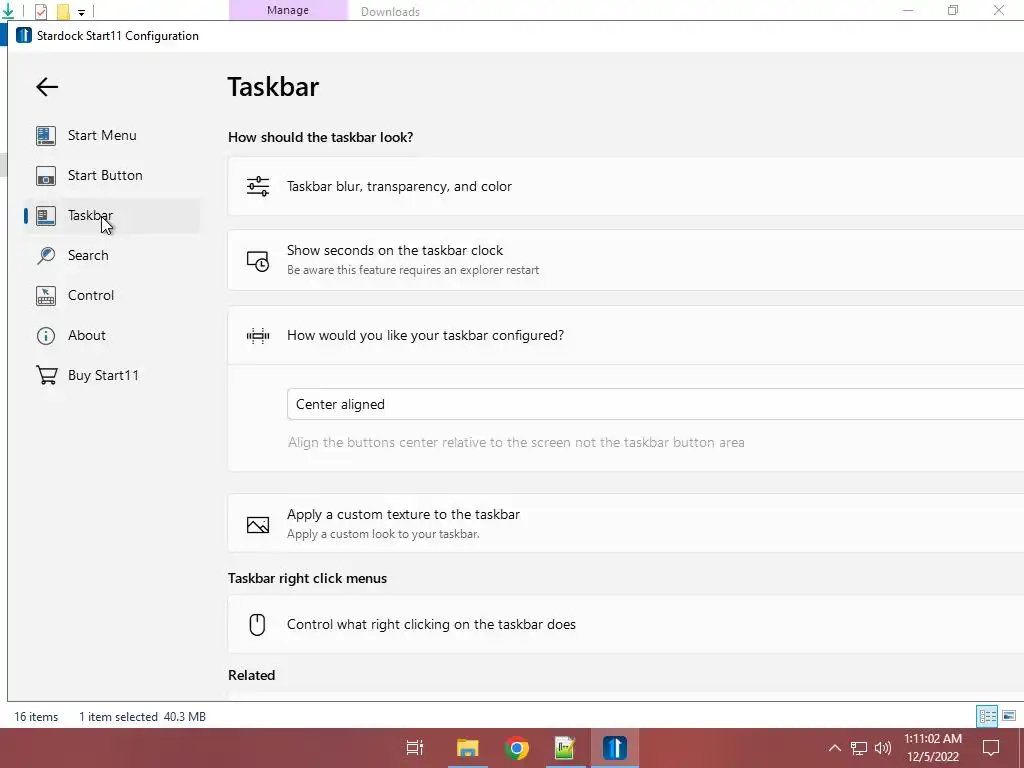Select Start Button in the sidebar

coord(112,176)
